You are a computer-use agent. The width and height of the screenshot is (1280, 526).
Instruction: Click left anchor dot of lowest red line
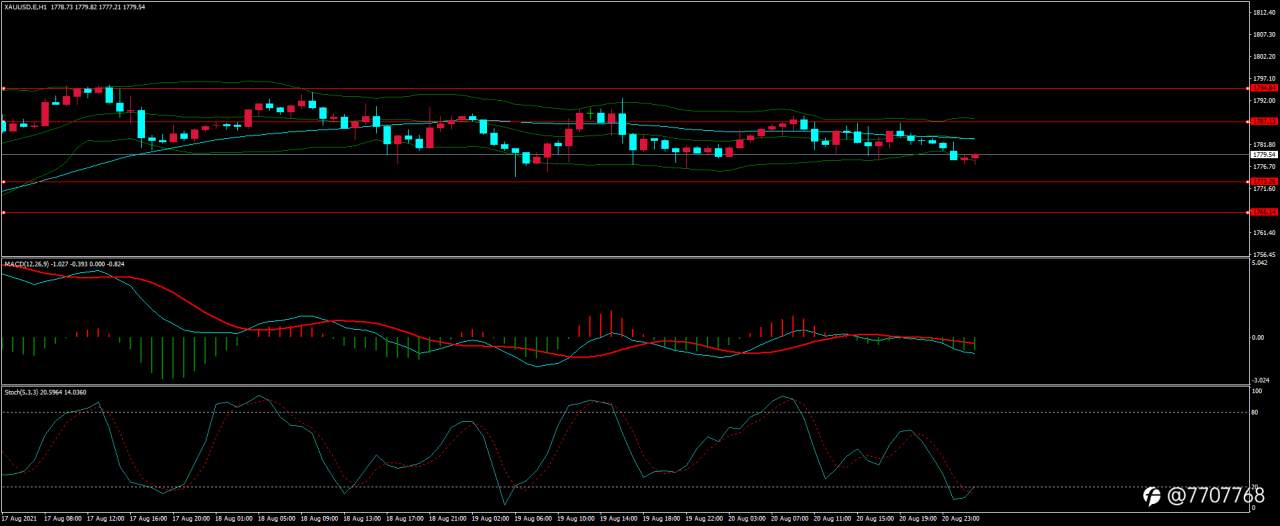click(x=3, y=212)
